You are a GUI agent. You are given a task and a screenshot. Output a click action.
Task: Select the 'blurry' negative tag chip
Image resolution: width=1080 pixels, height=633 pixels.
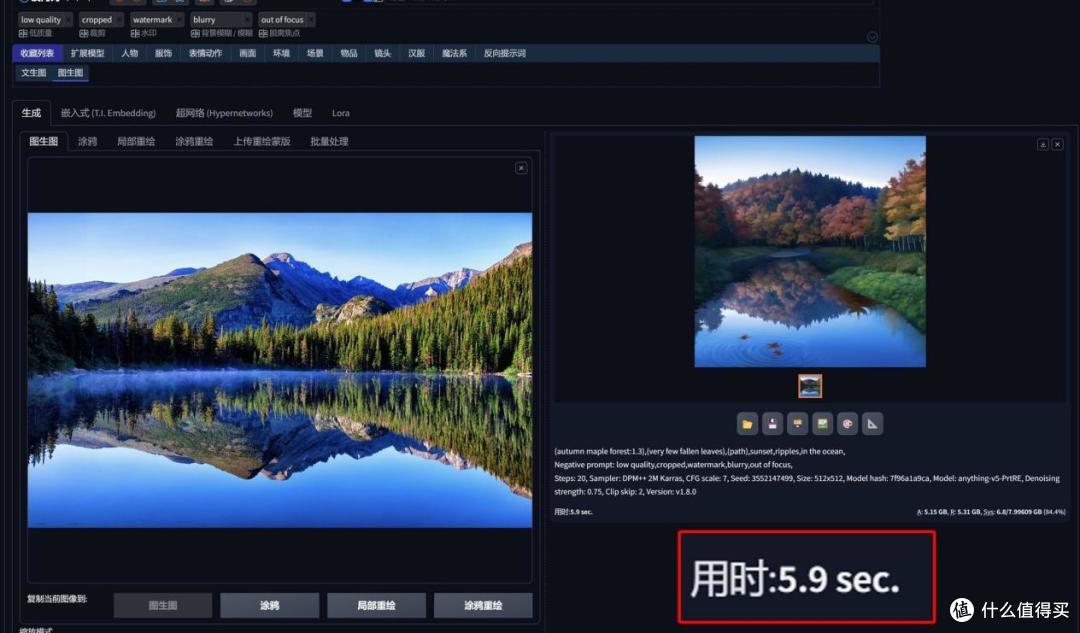point(220,20)
